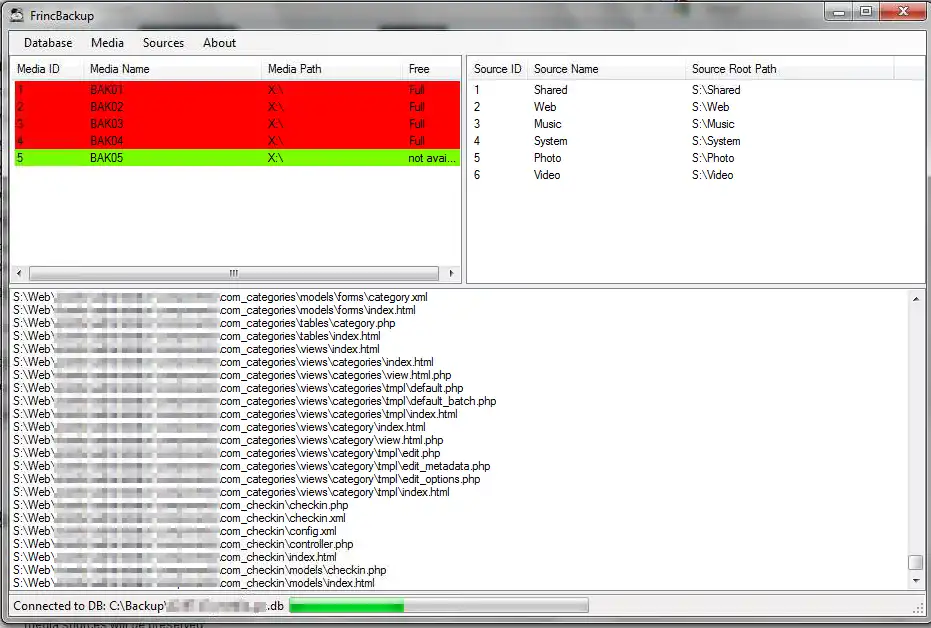This screenshot has width=931, height=628.
Task: Click the right arrow of media list scrollbar
Action: (x=451, y=273)
